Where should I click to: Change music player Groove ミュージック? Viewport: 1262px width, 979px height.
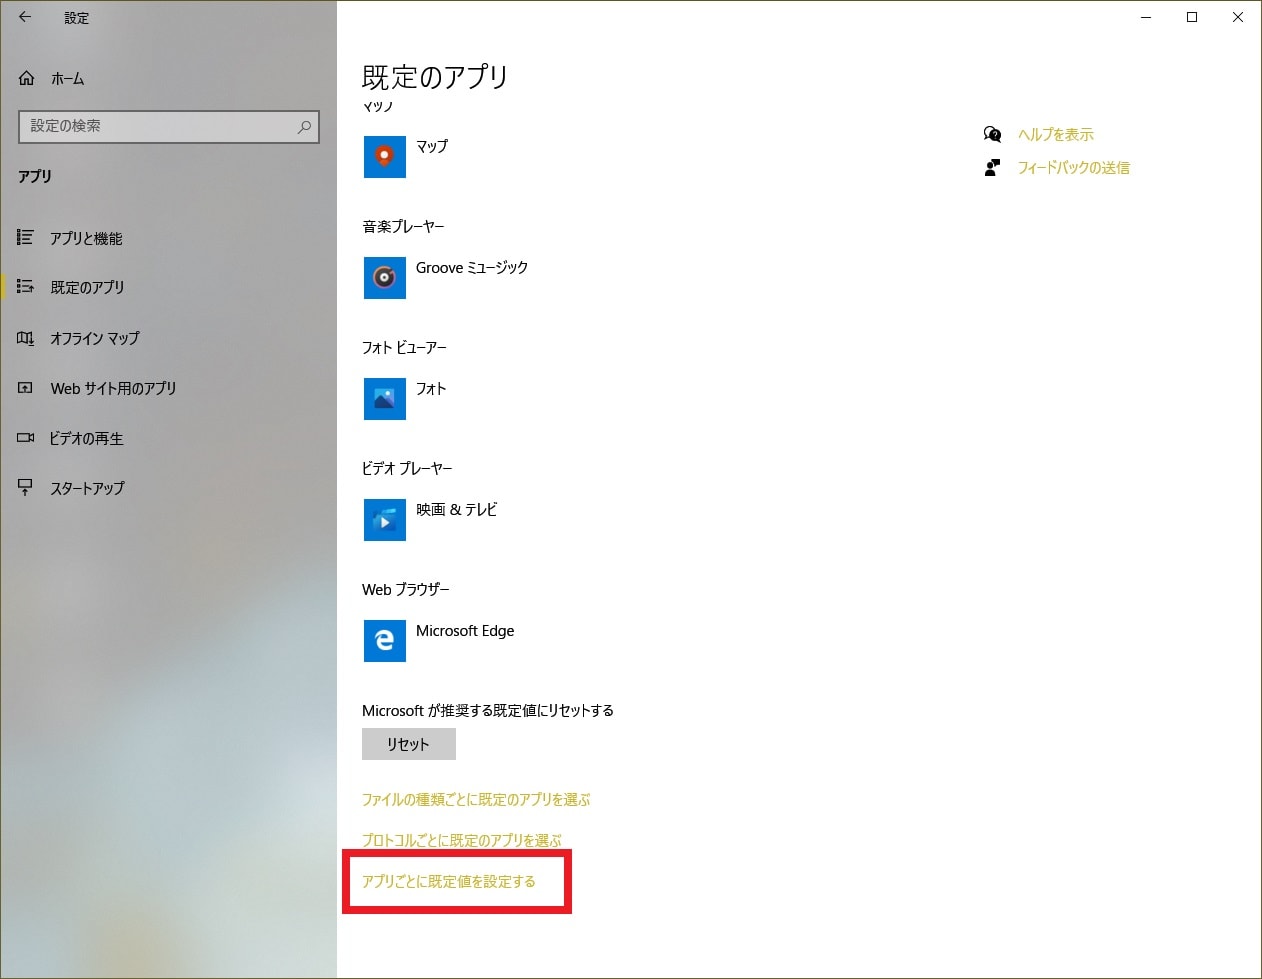pyautogui.click(x=472, y=268)
